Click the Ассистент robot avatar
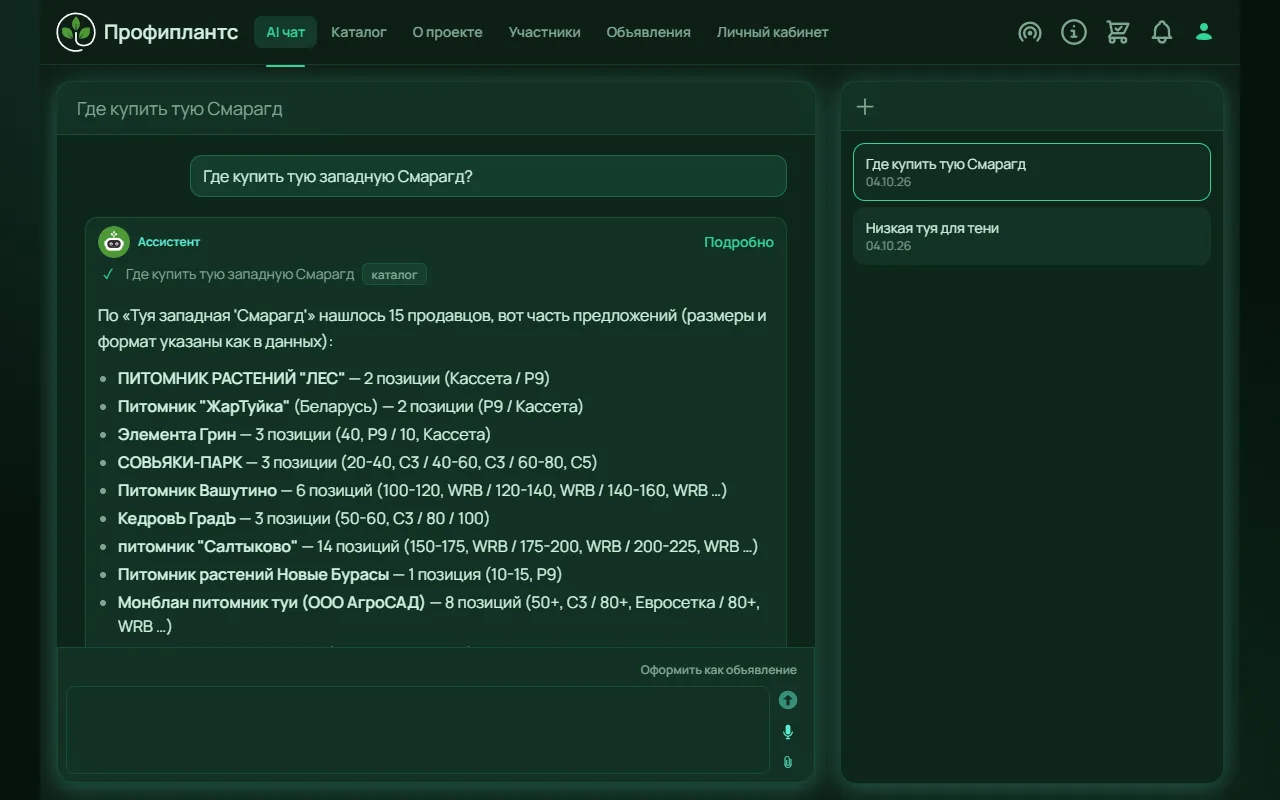The image size is (1280, 800). click(114, 242)
